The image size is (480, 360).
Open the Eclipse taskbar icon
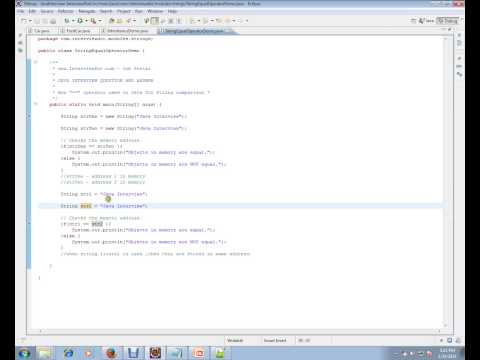[155, 353]
